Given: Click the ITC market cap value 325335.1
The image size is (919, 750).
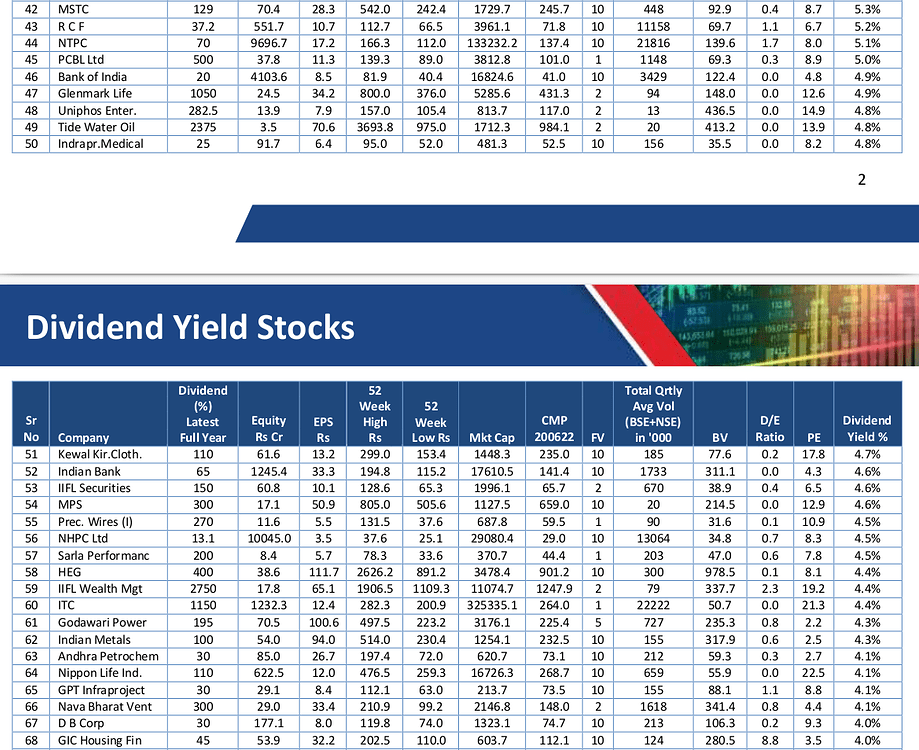Looking at the screenshot, I should (x=492, y=606).
